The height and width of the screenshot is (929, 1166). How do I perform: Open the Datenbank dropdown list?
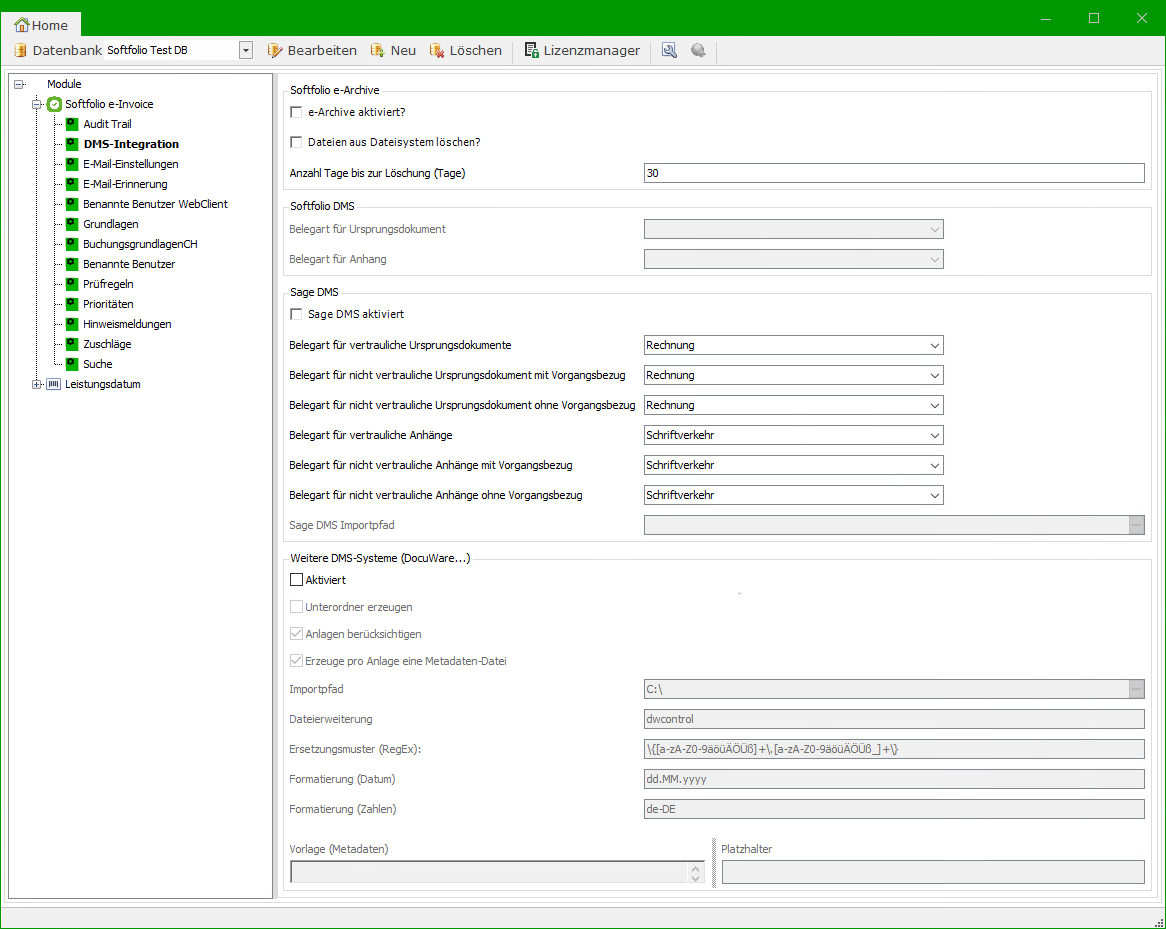tap(245, 50)
